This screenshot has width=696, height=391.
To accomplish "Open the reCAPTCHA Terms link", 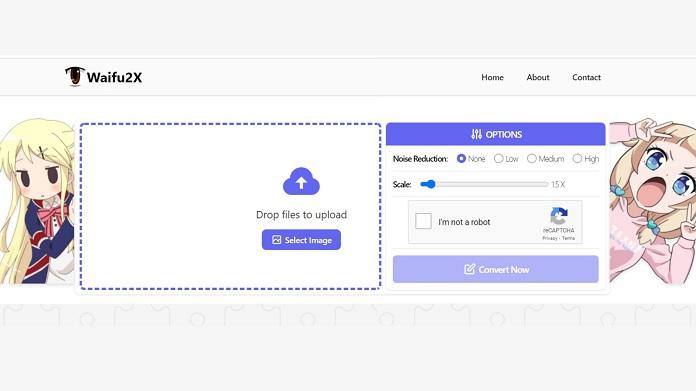I will [569, 238].
